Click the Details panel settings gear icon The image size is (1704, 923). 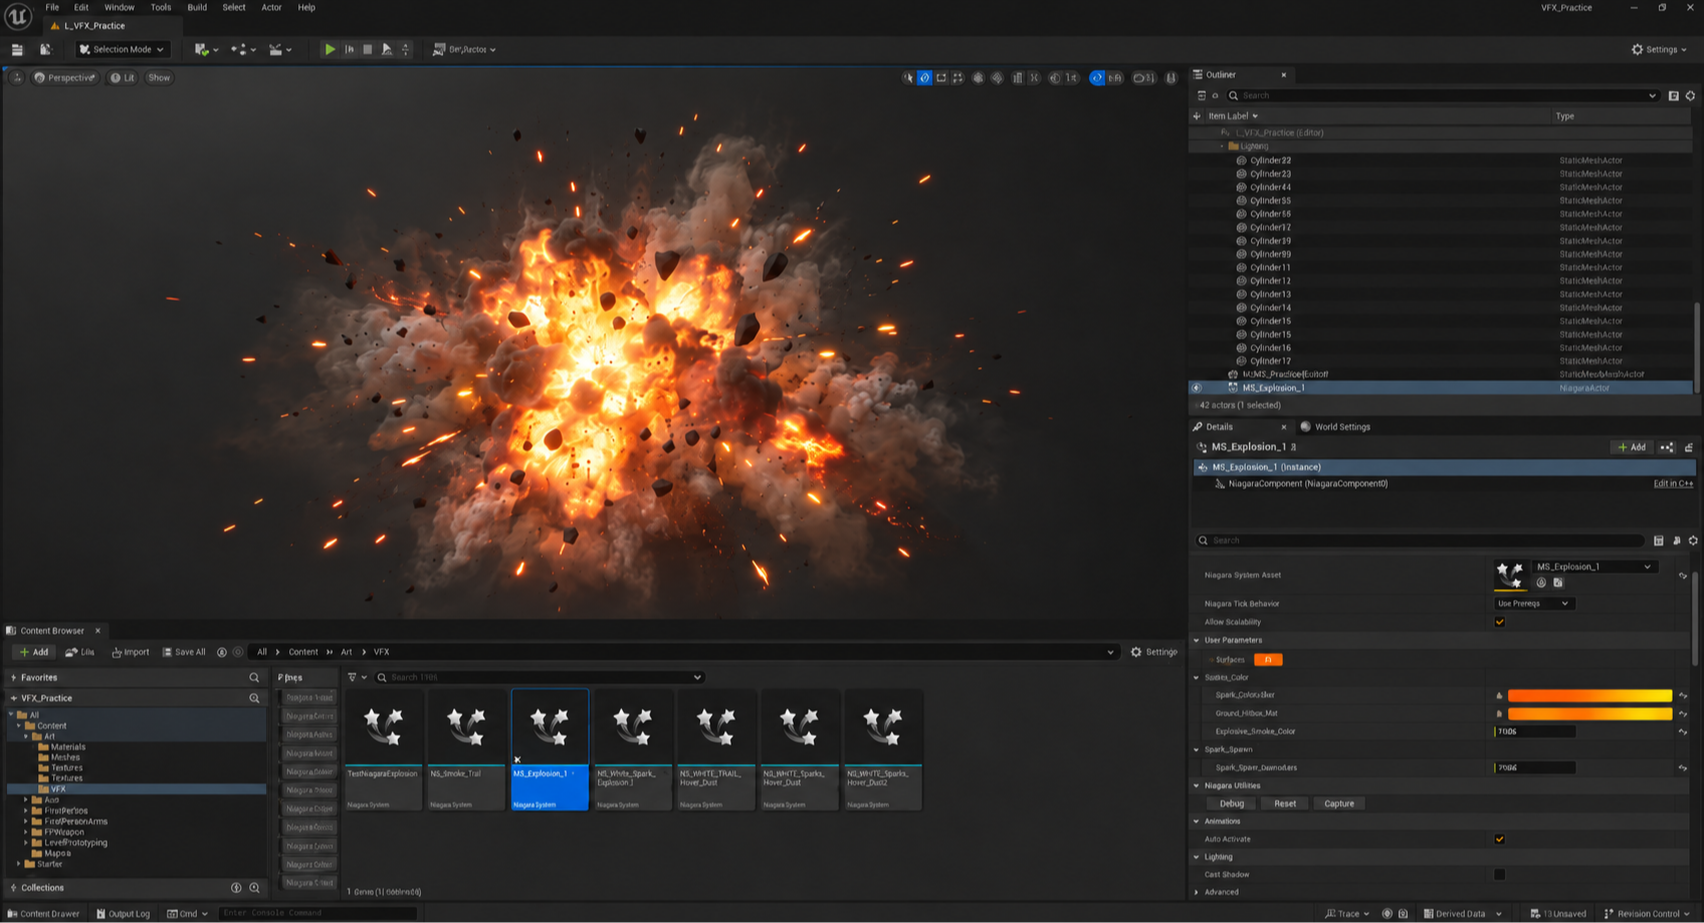coord(1693,541)
